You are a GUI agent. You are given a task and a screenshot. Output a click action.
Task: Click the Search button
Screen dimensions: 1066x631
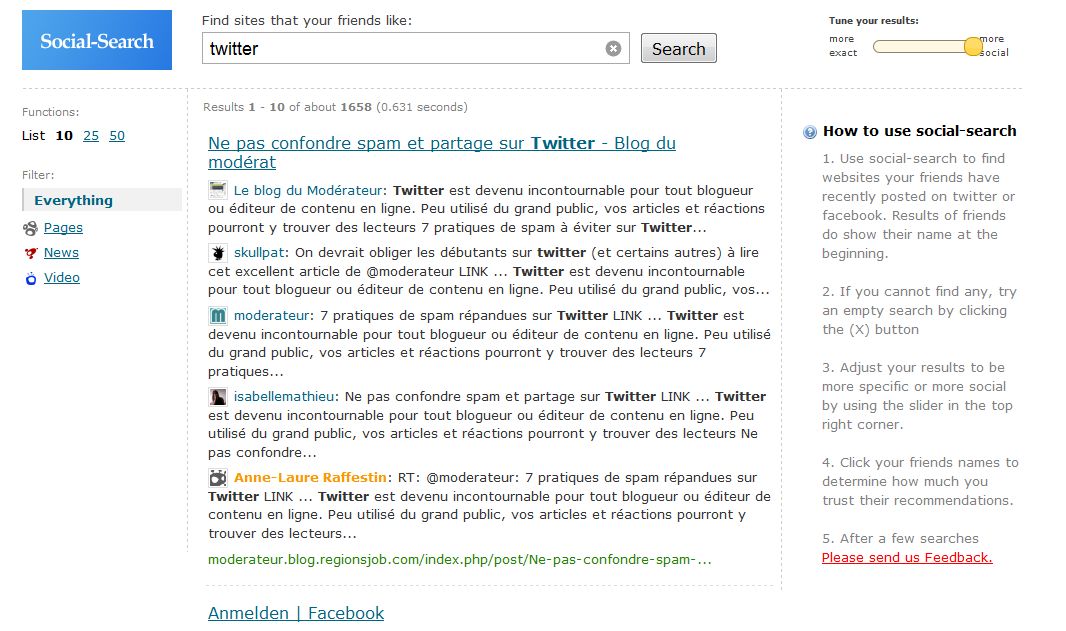[x=678, y=48]
